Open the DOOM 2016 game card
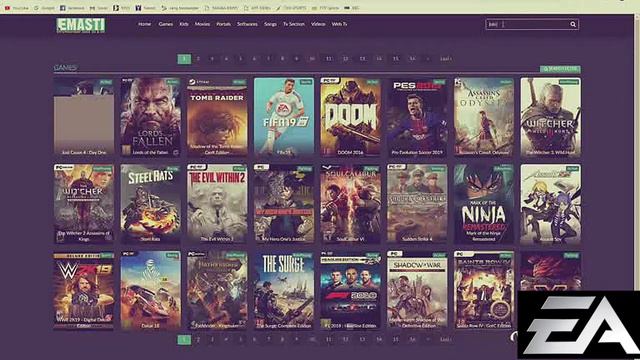The width and height of the screenshot is (640, 360). [x=351, y=117]
